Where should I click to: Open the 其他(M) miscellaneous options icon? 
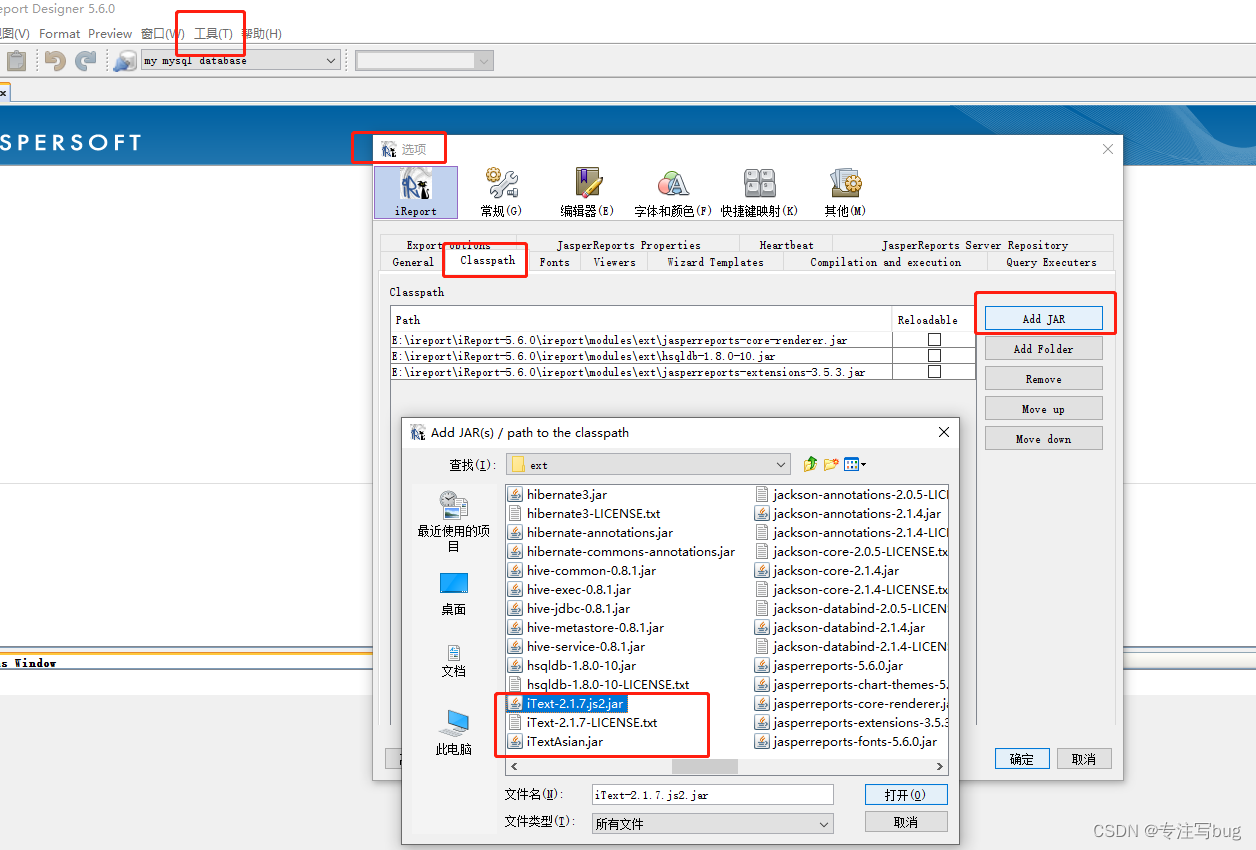(x=846, y=190)
